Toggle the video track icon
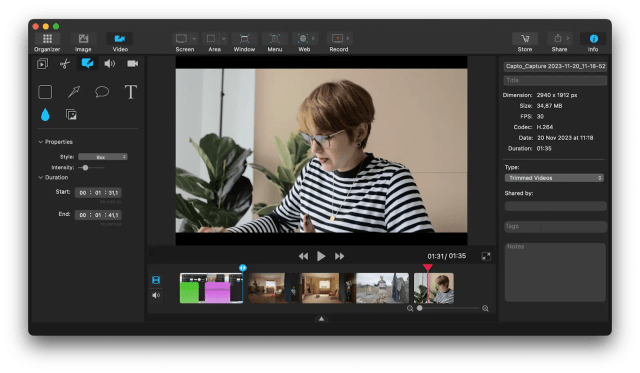 pos(156,280)
